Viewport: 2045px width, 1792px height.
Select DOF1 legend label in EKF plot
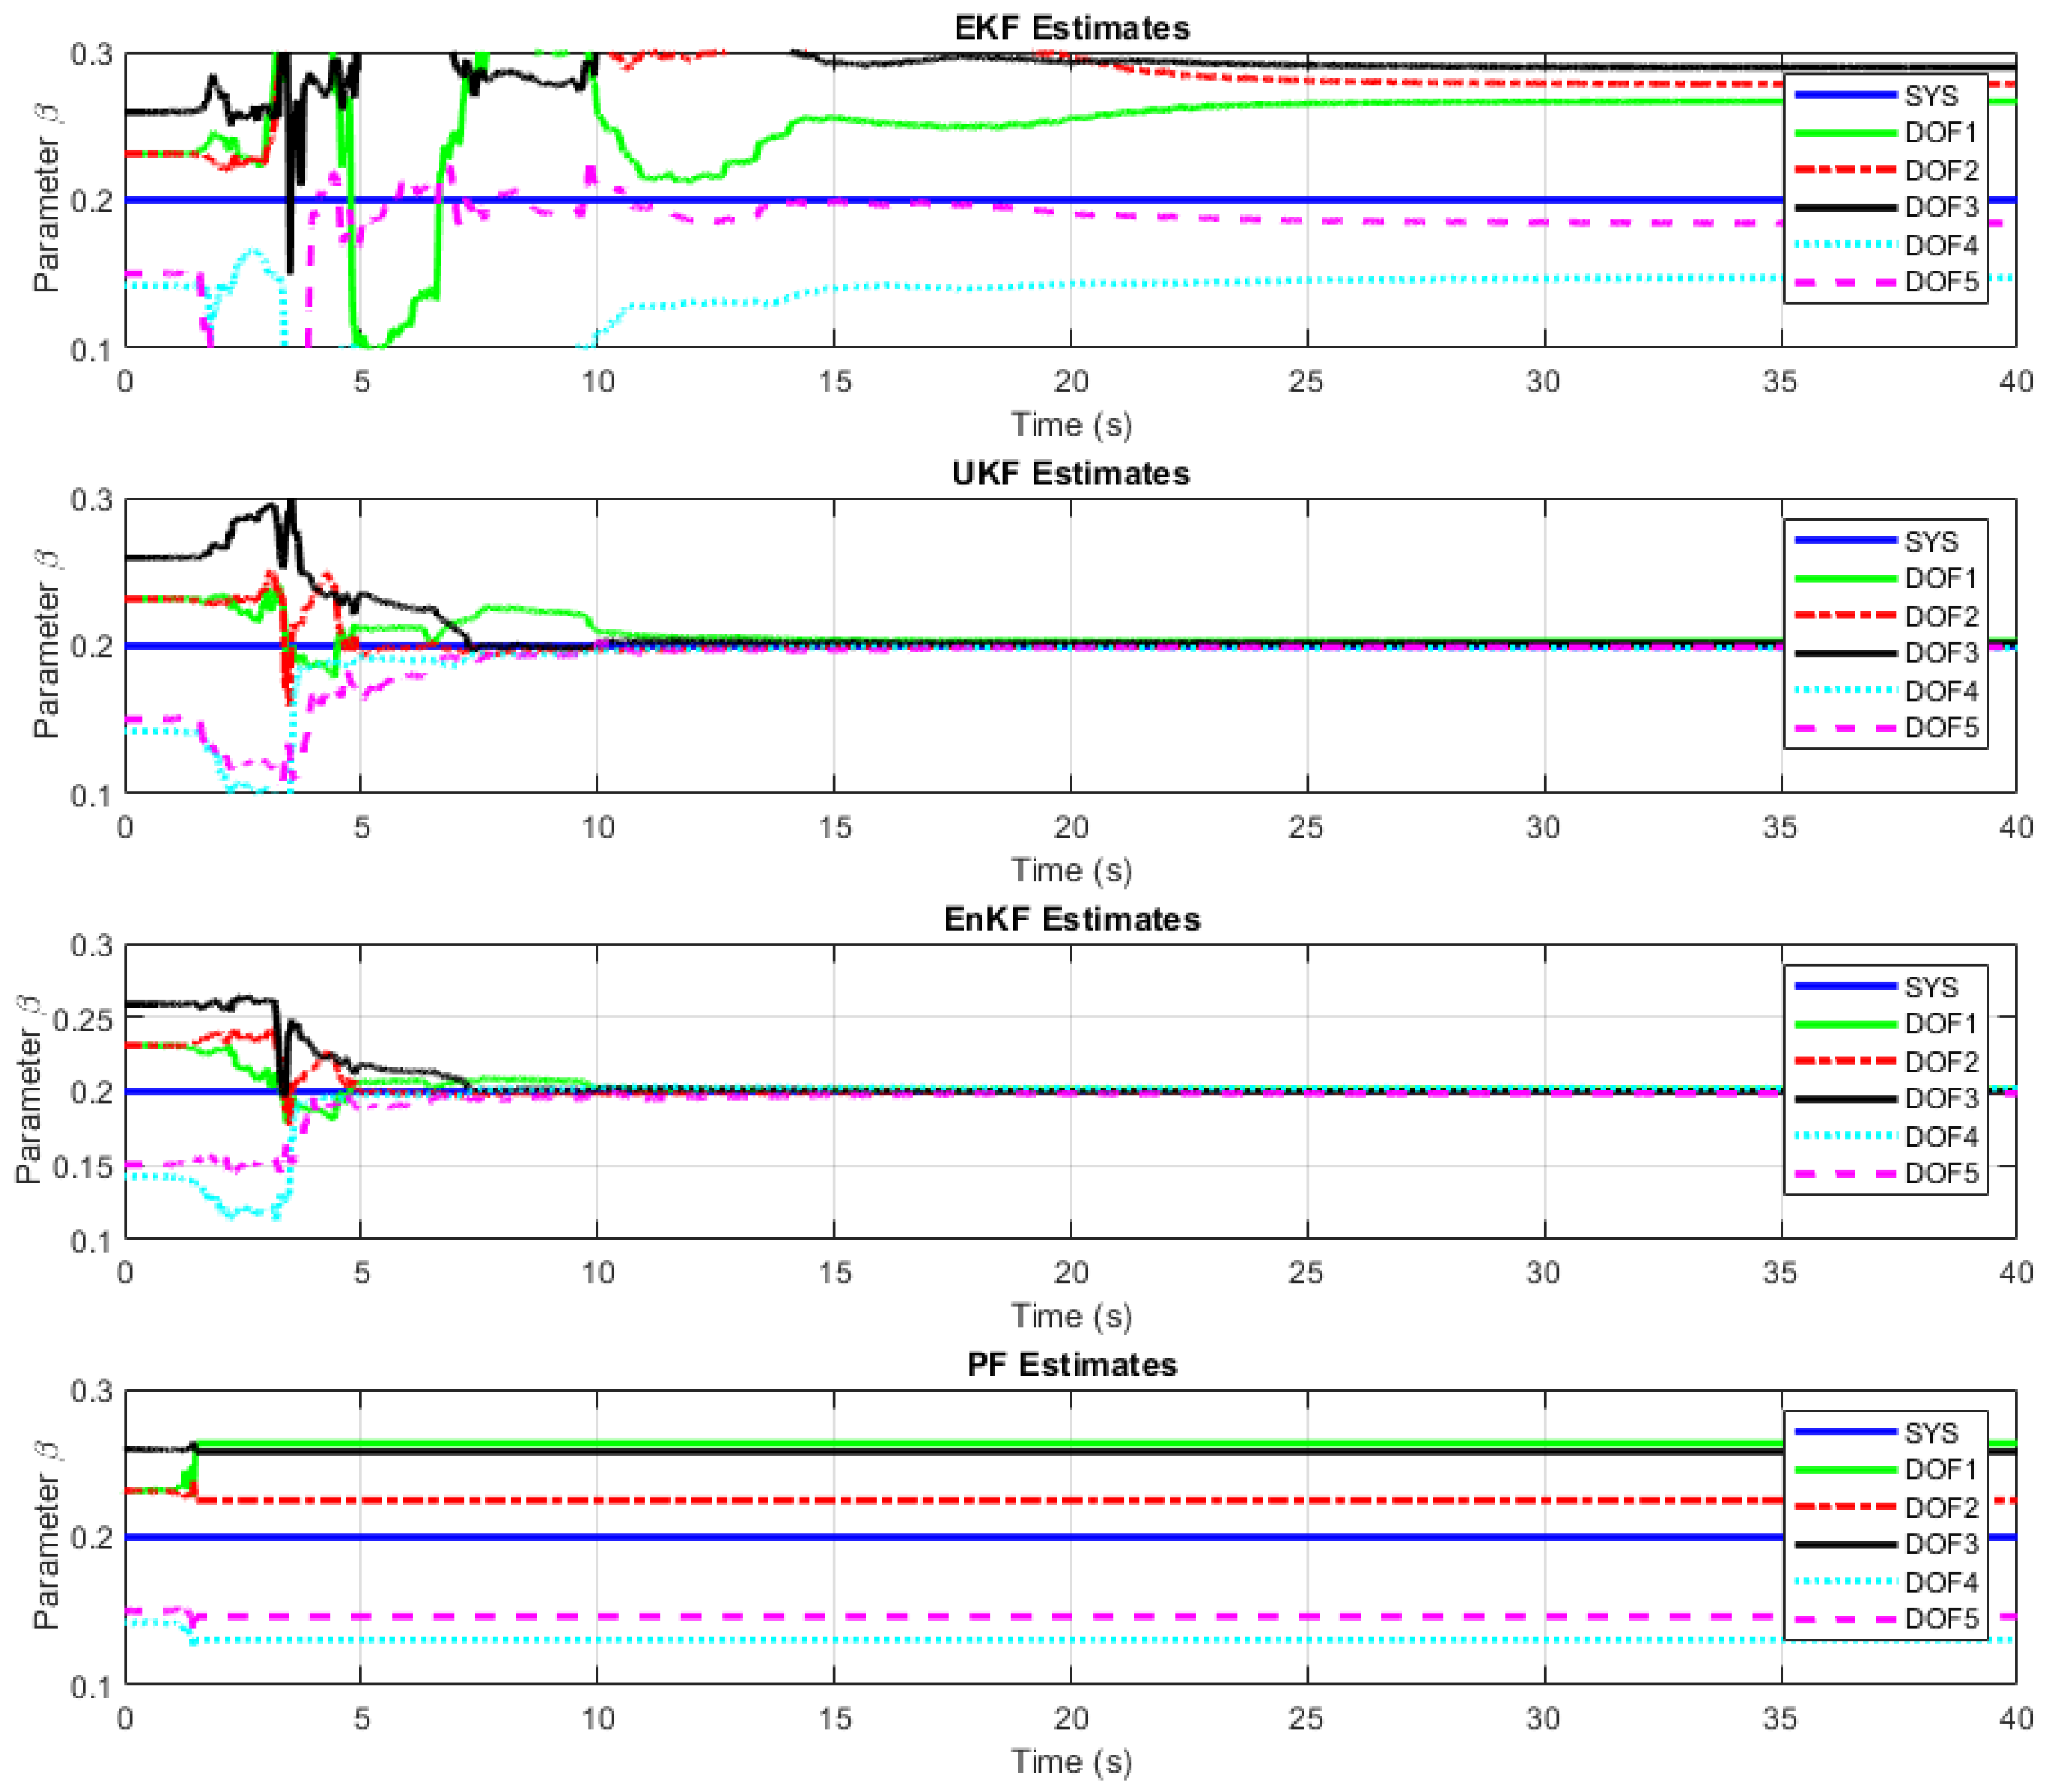pos(1940,133)
